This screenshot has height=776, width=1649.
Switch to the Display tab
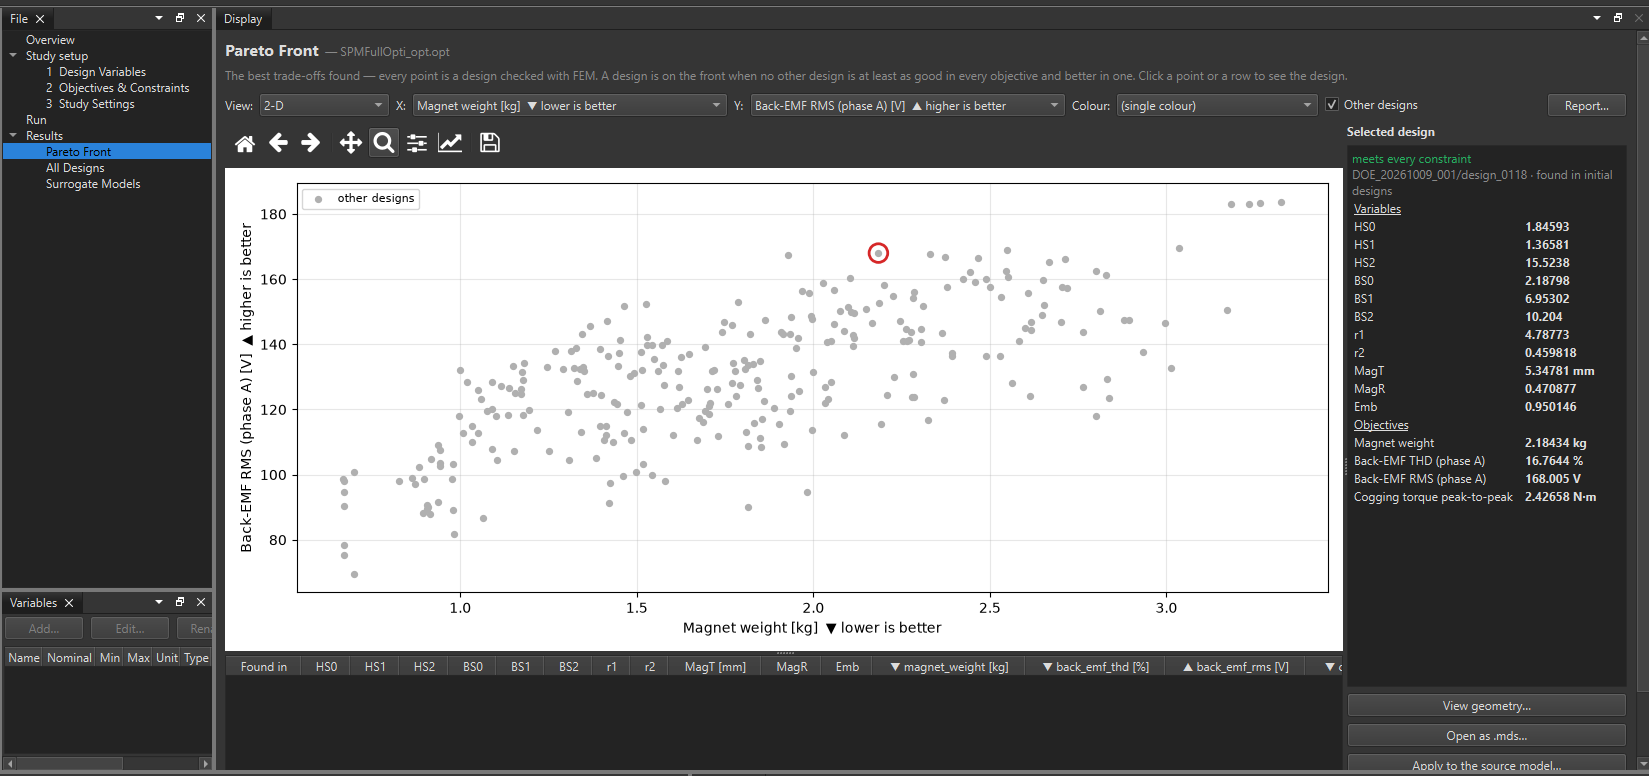click(243, 19)
